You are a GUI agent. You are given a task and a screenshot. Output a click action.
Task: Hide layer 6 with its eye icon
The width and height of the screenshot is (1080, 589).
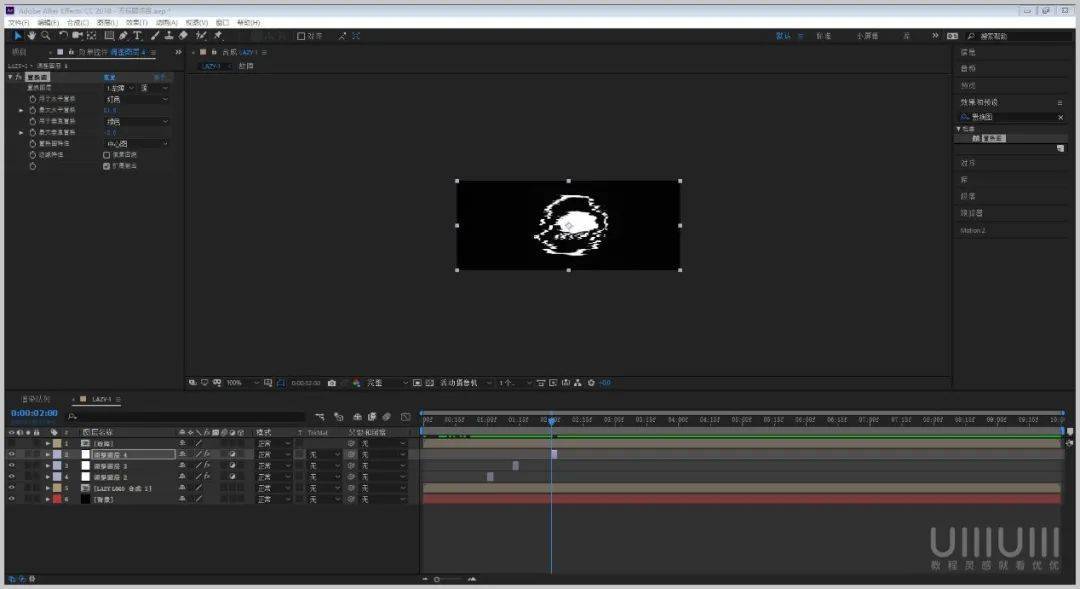click(x=12, y=499)
